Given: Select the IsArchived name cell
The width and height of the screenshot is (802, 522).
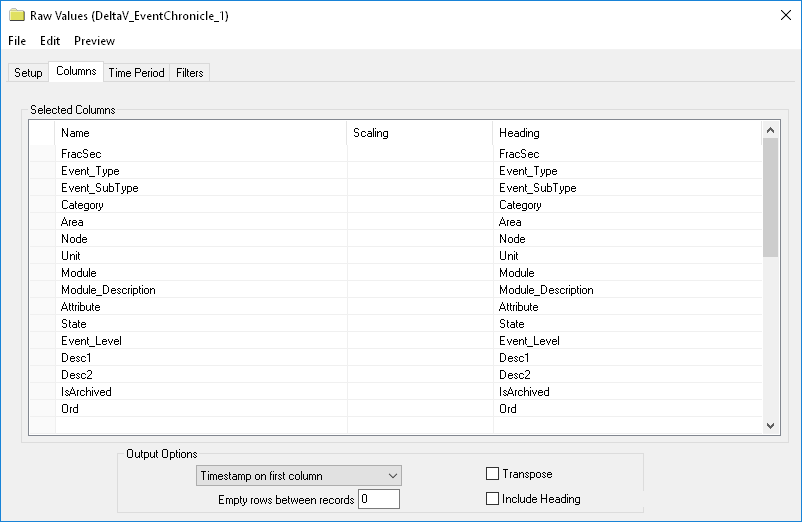Looking at the screenshot, I should tap(200, 392).
